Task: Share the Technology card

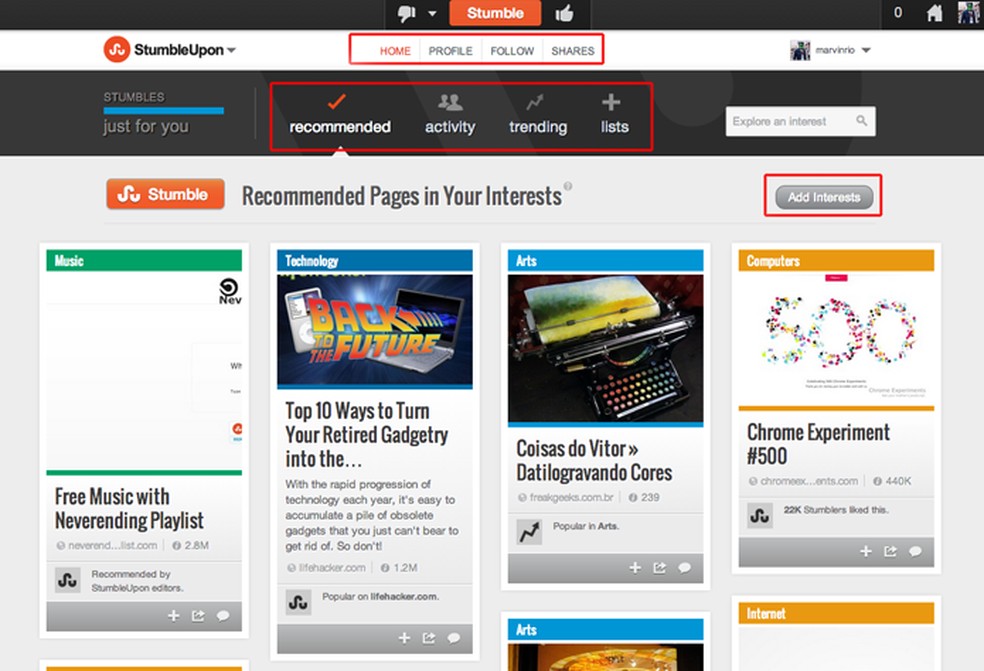Action: (x=429, y=638)
